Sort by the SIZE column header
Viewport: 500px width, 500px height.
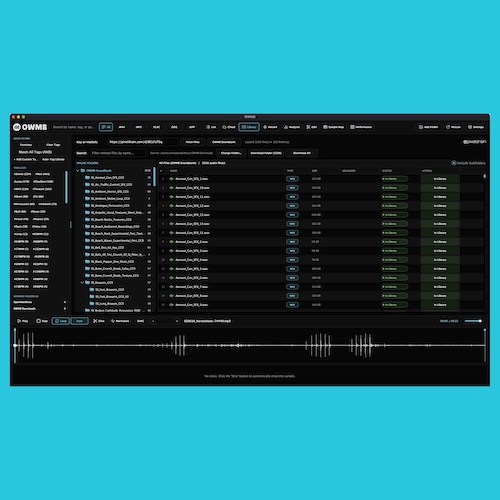pyautogui.click(x=315, y=171)
